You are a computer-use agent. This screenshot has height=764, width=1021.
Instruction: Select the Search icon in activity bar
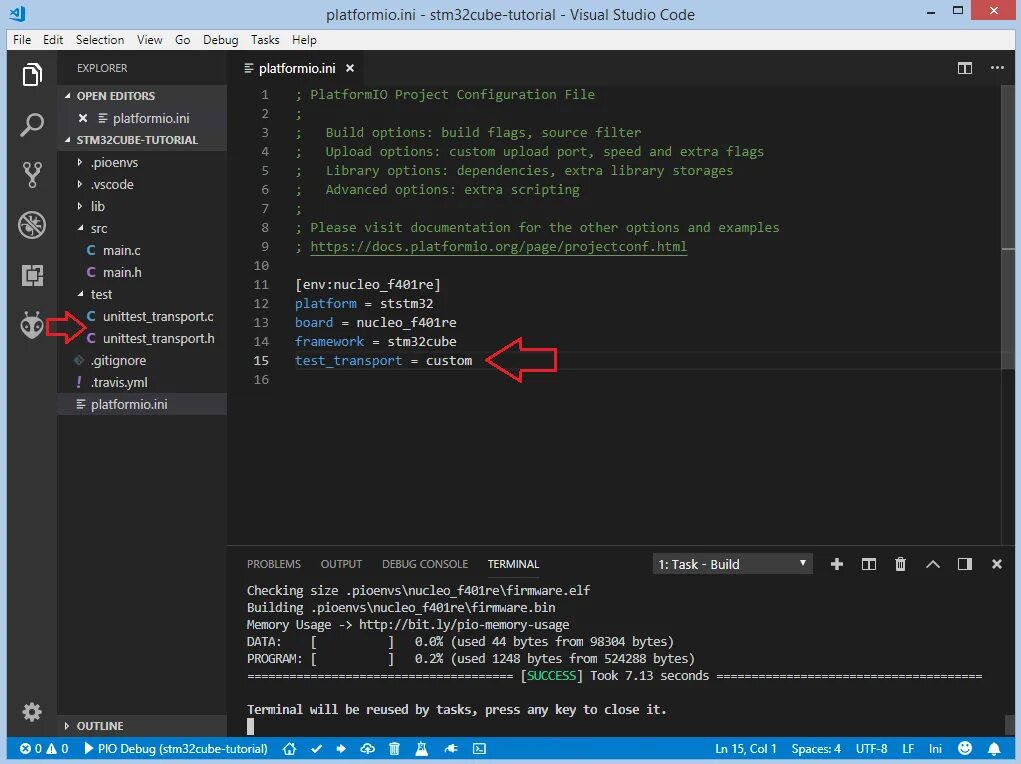(33, 125)
